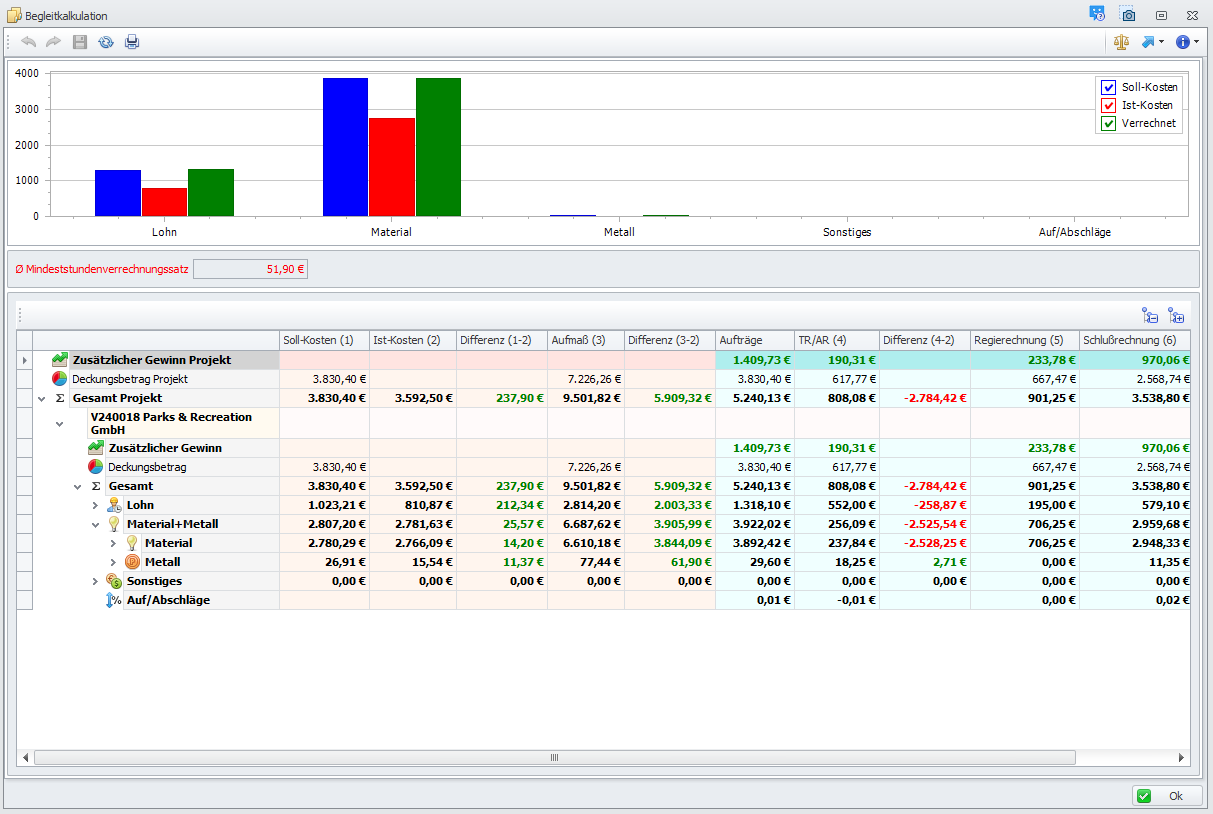Screen dimensions: 1213x814
Task: Click the camera screenshot icon in title bar
Action: pyautogui.click(x=1128, y=15)
